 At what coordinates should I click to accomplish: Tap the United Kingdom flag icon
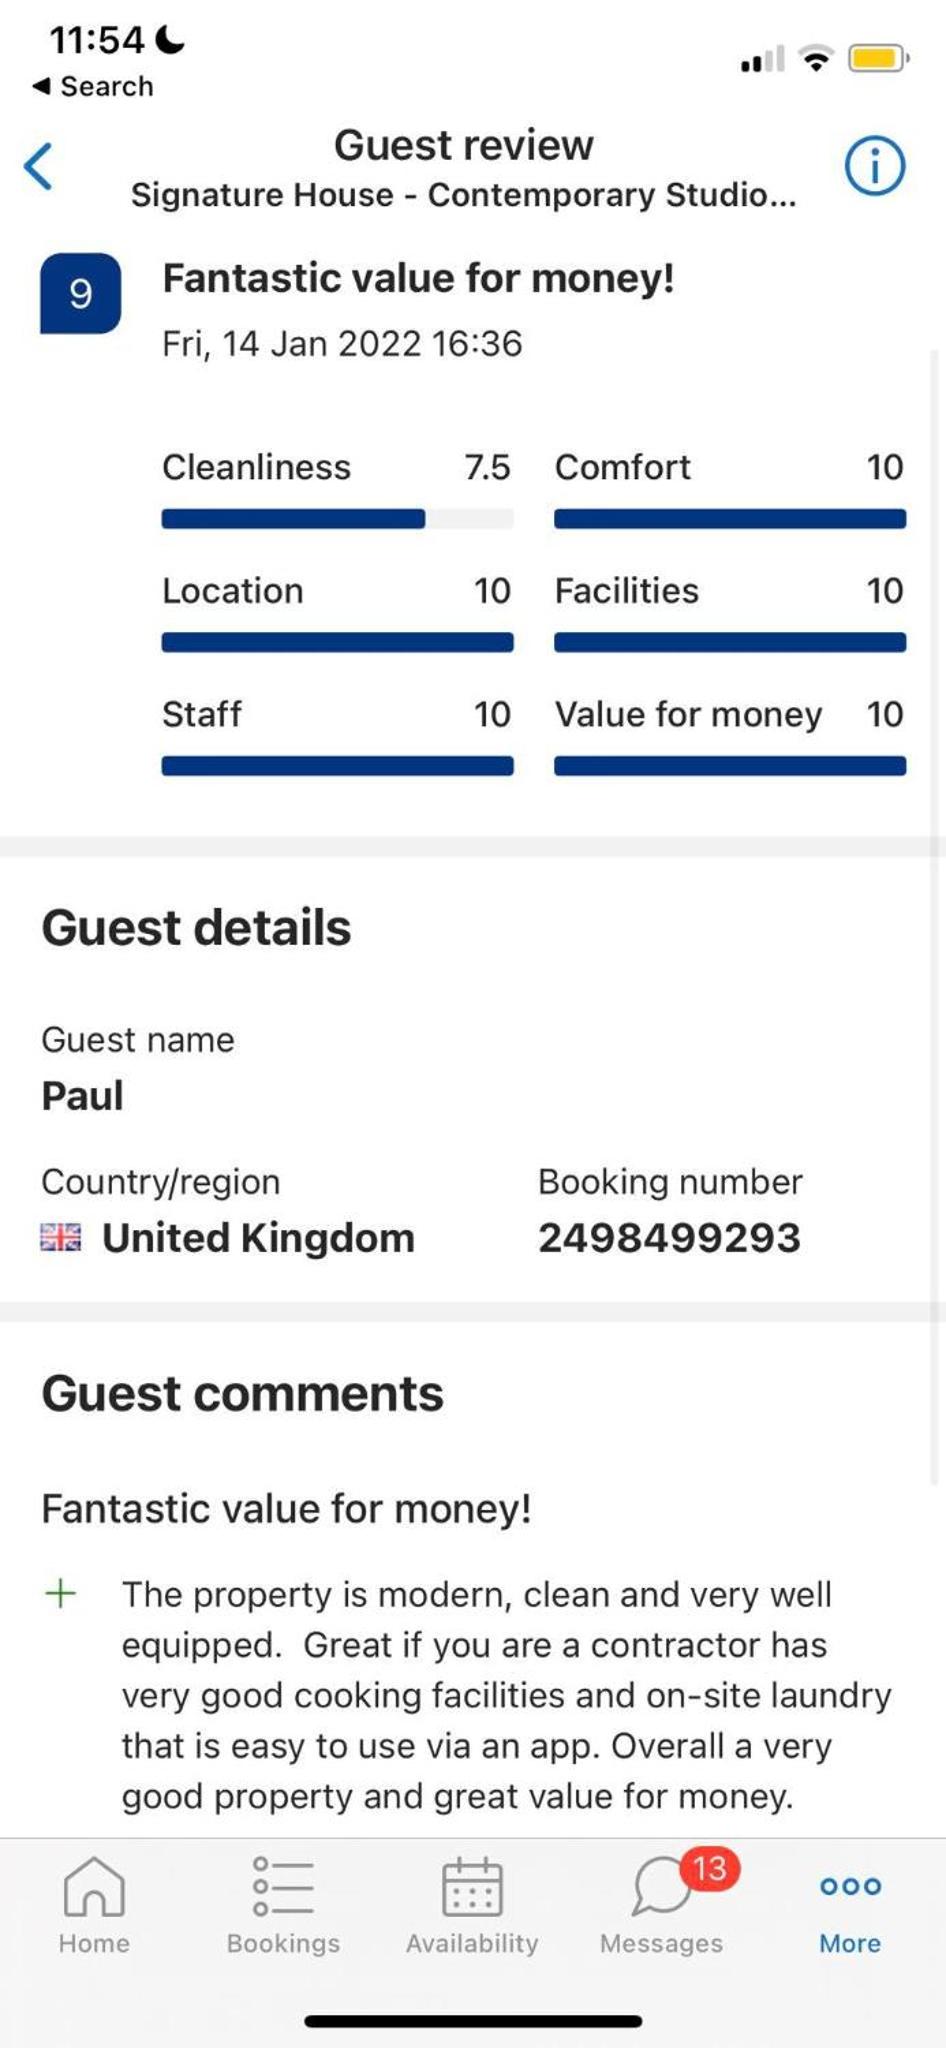click(x=61, y=1238)
